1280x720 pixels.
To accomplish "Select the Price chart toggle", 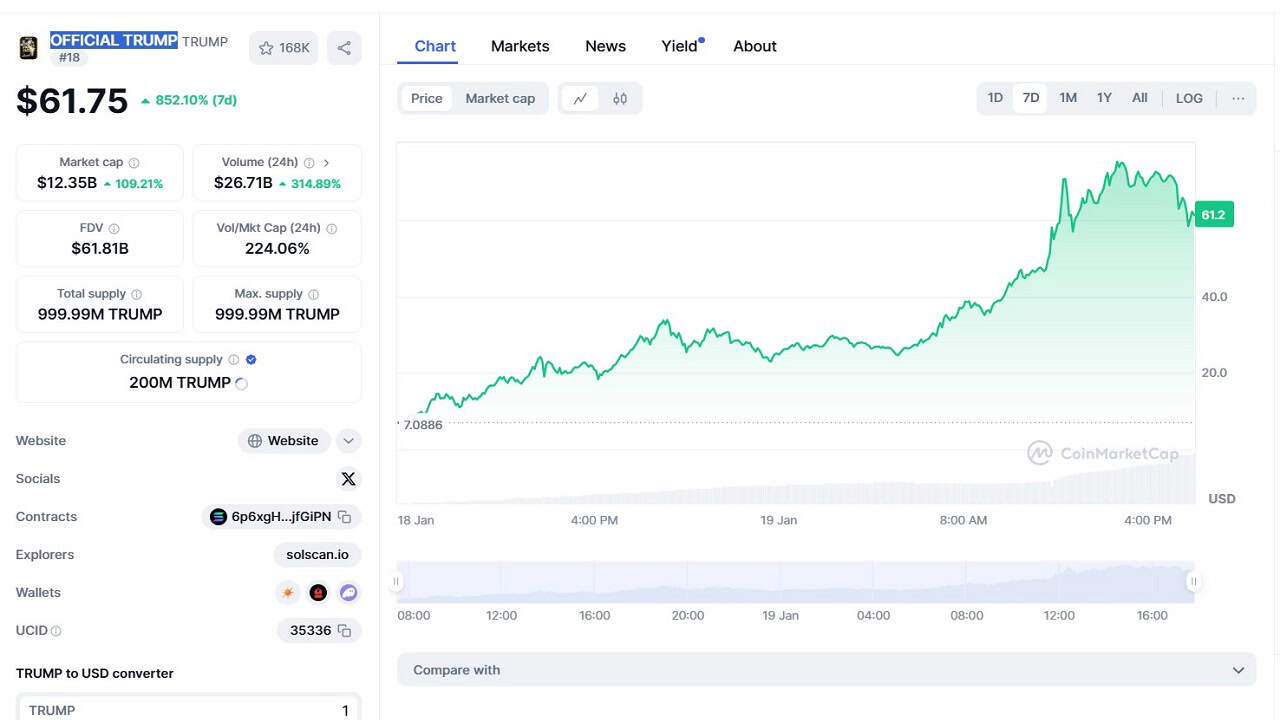I will [x=427, y=98].
